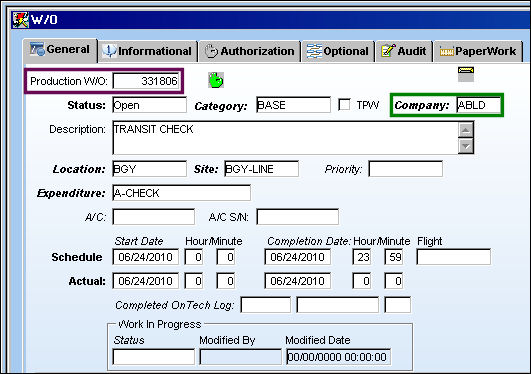The image size is (531, 374).
Task: Click the Work In Progress Status field
Action: [x=154, y=357]
